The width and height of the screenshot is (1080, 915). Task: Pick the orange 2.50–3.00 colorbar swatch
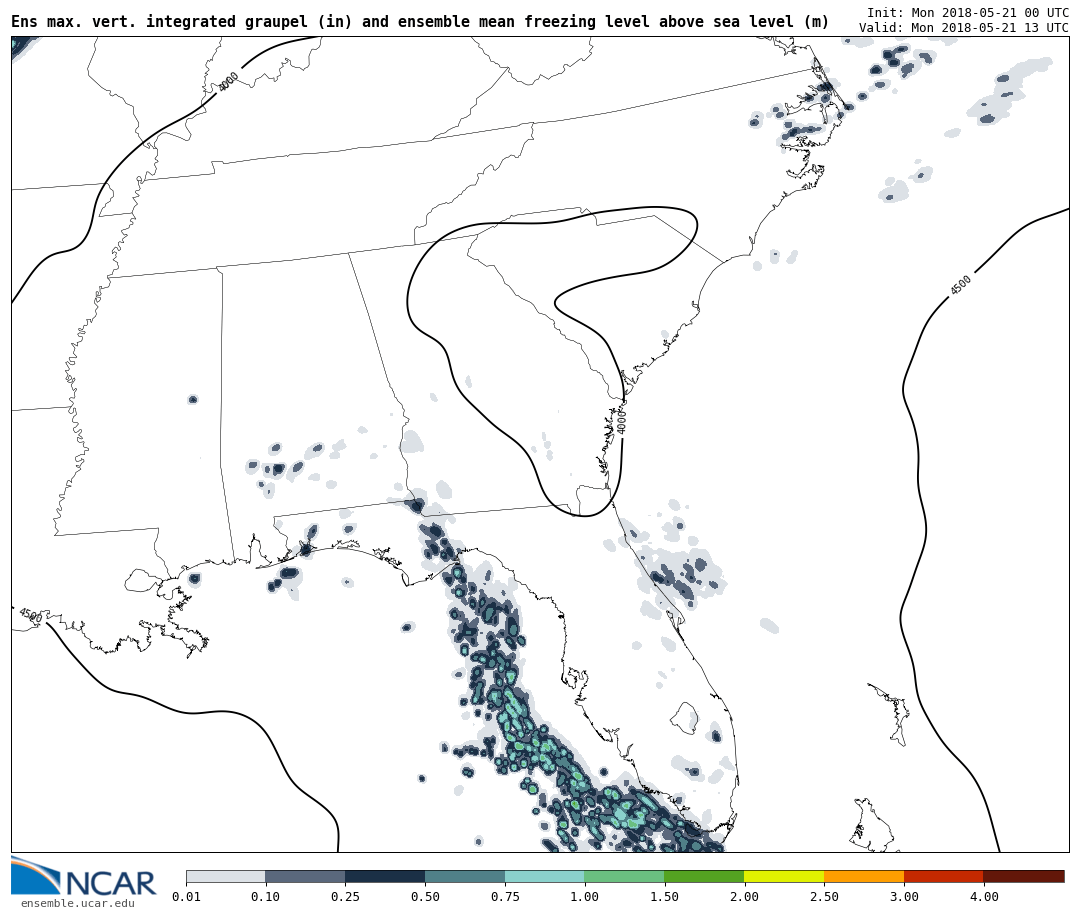864,876
